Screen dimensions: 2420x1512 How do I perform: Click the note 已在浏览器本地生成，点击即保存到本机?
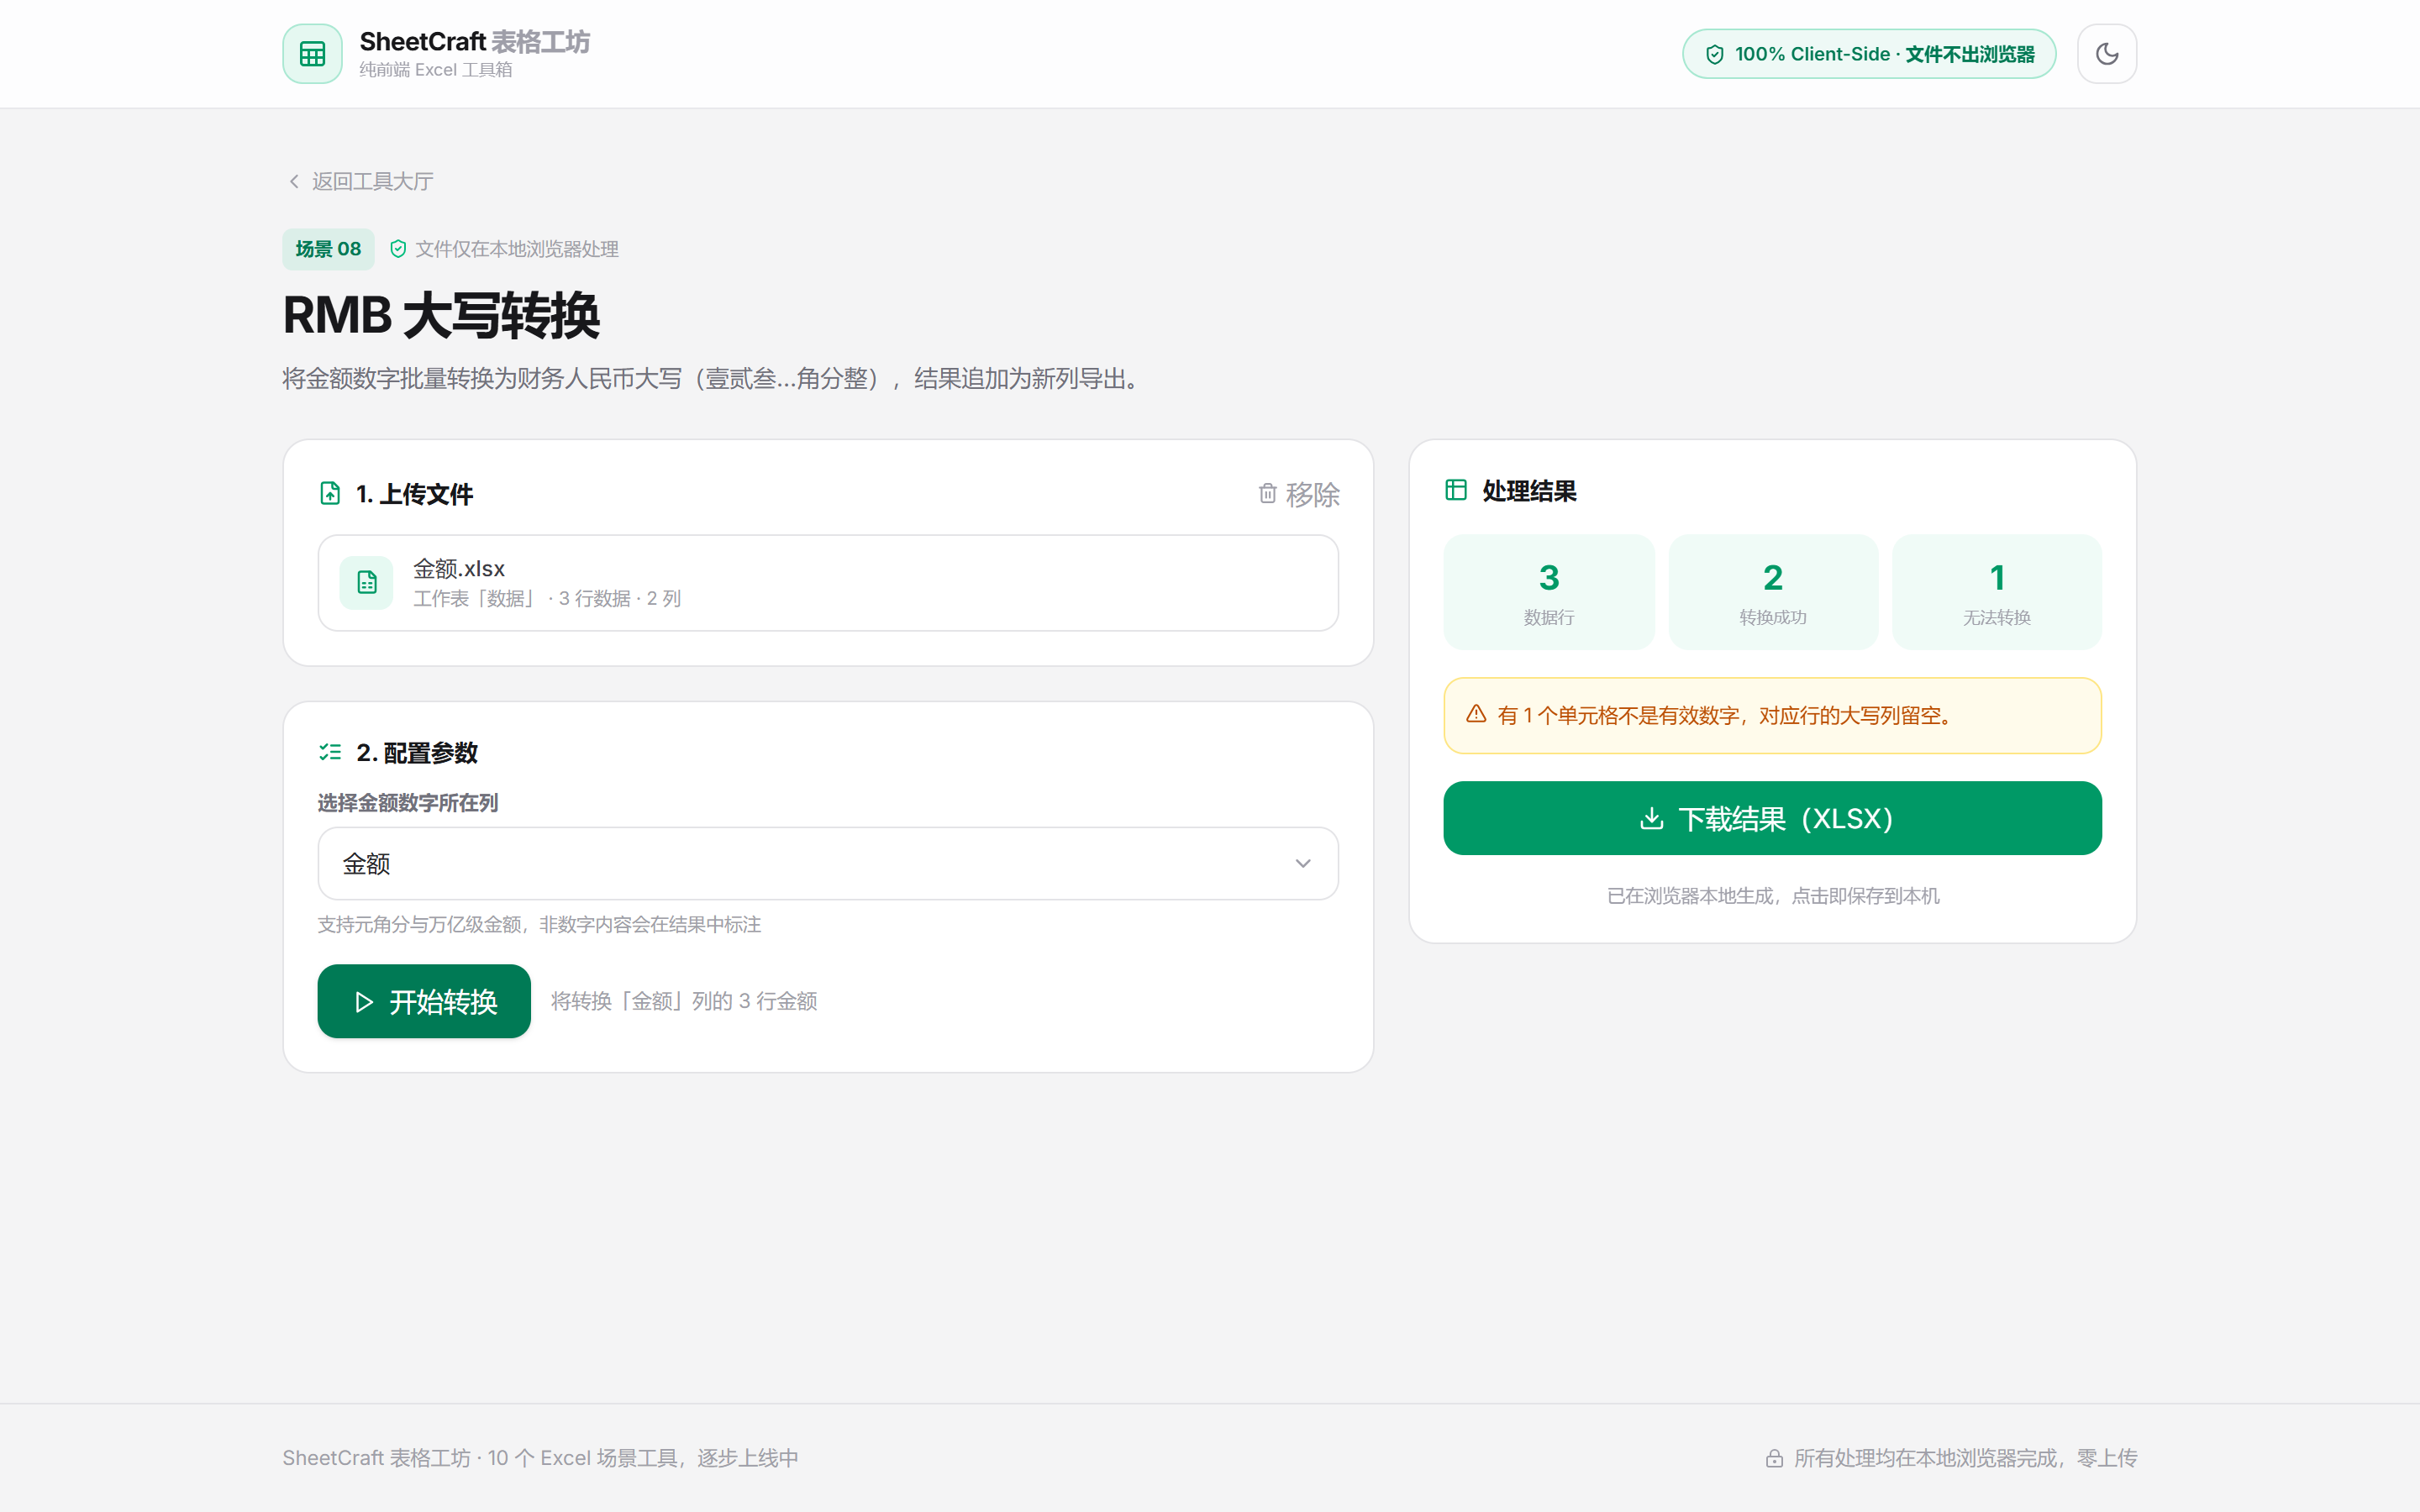click(x=1773, y=896)
